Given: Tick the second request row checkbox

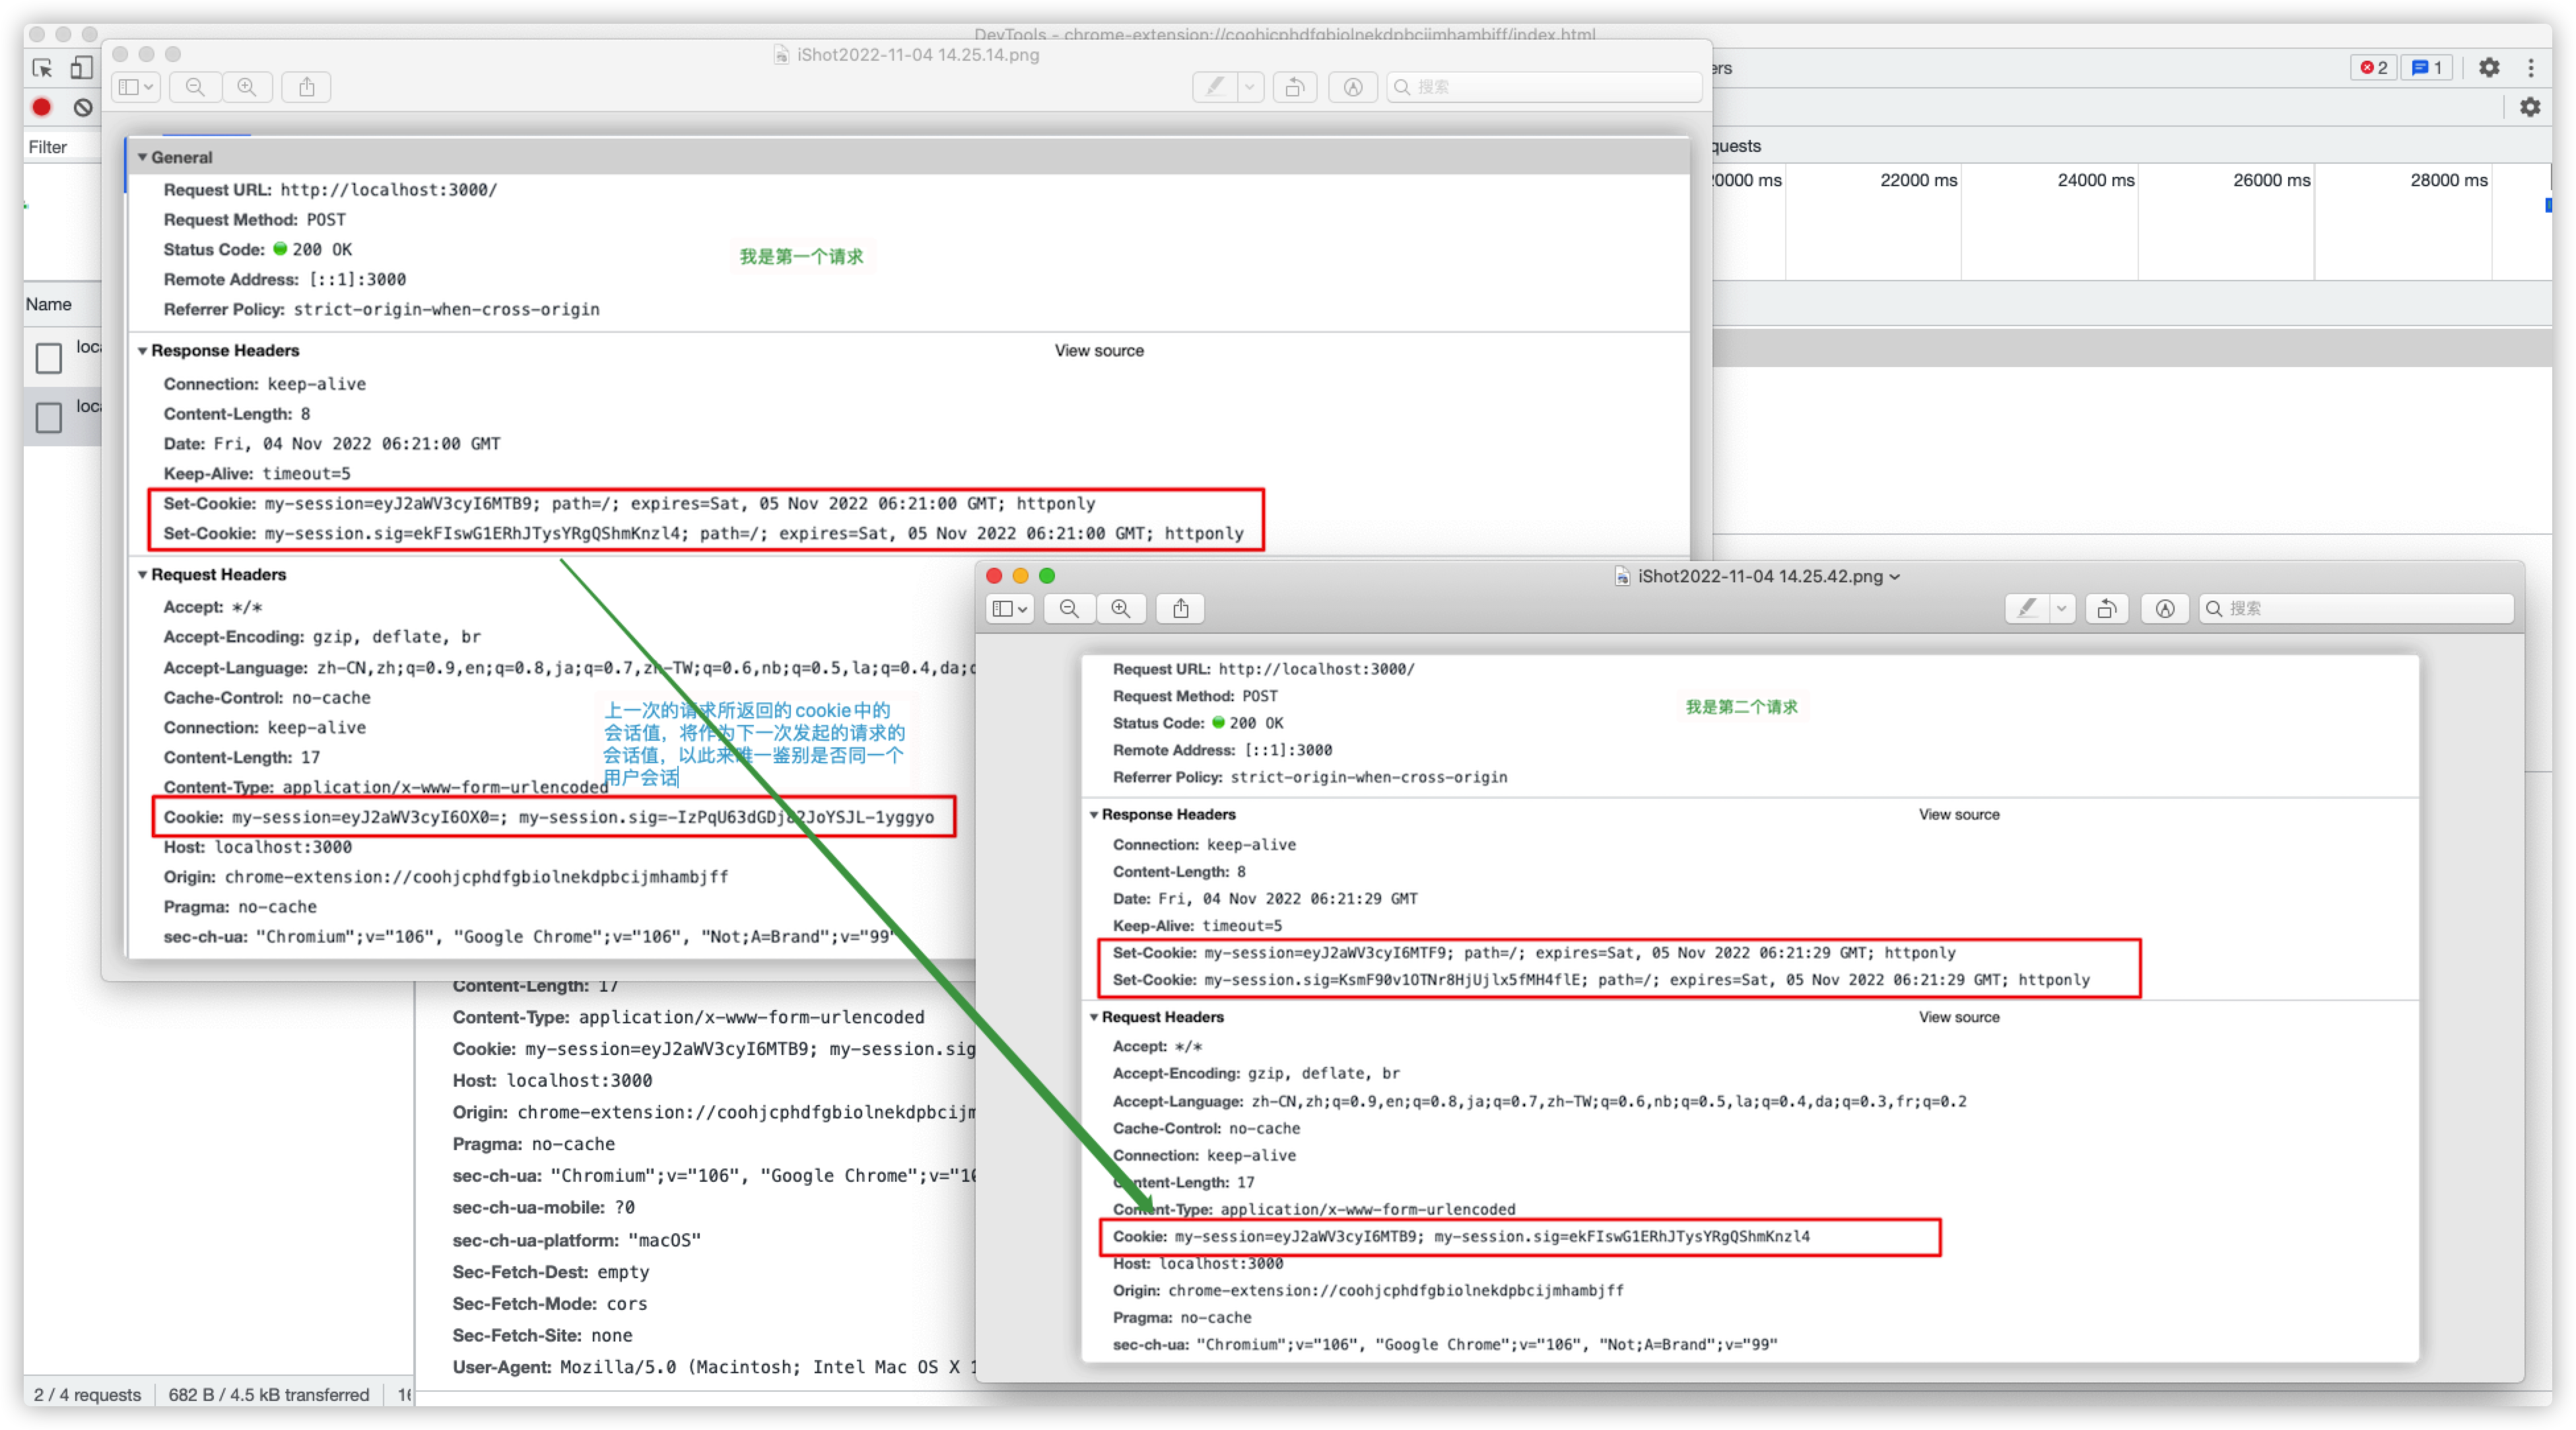Looking at the screenshot, I should point(48,417).
